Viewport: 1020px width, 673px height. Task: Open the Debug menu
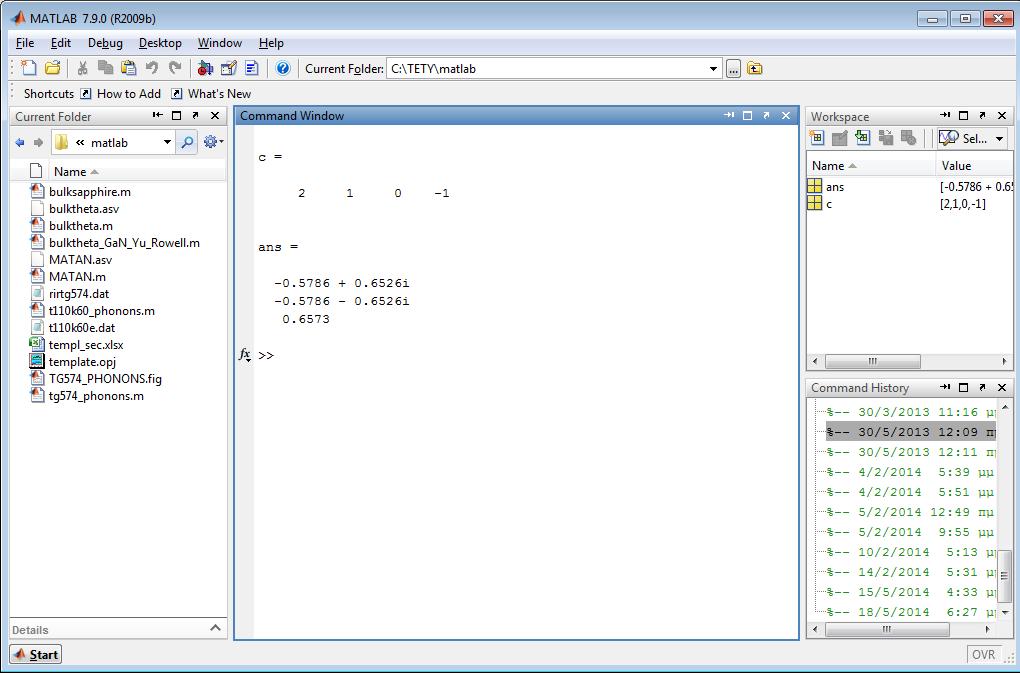pyautogui.click(x=105, y=43)
